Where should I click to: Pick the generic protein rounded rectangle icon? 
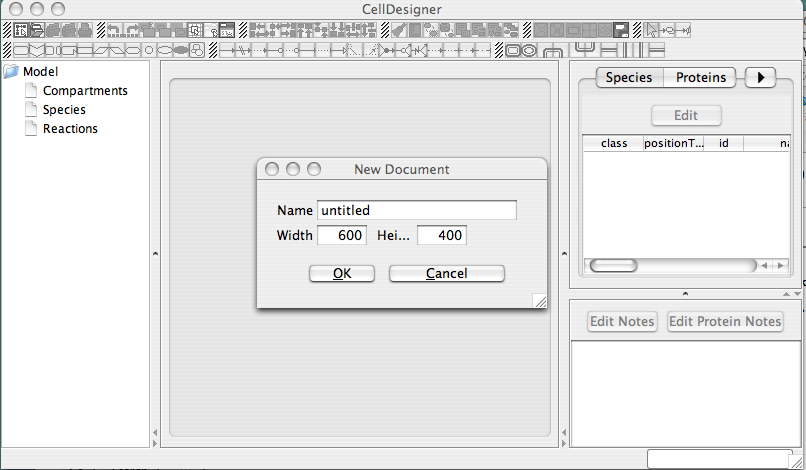pyautogui.click(x=20, y=49)
